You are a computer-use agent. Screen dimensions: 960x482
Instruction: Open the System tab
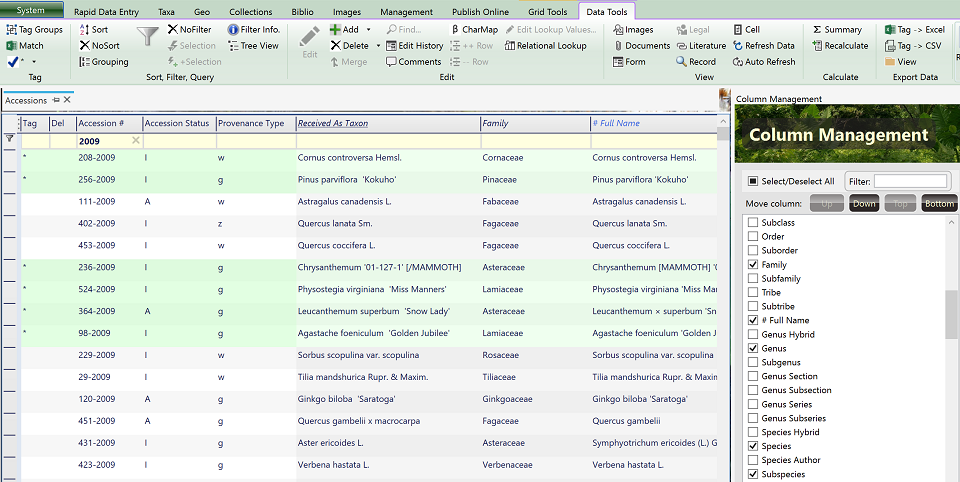(32, 10)
